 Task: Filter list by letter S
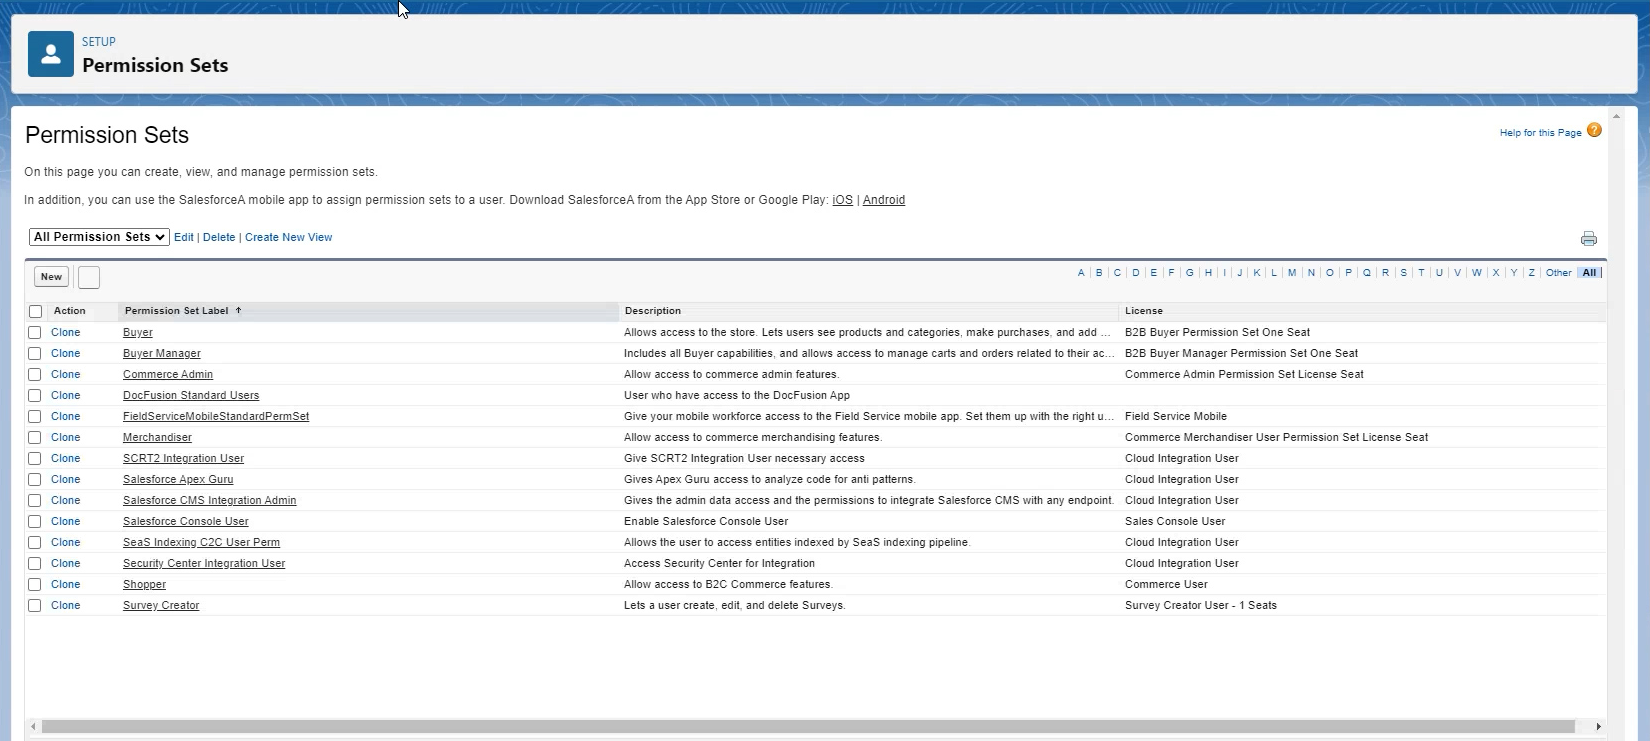coord(1403,273)
